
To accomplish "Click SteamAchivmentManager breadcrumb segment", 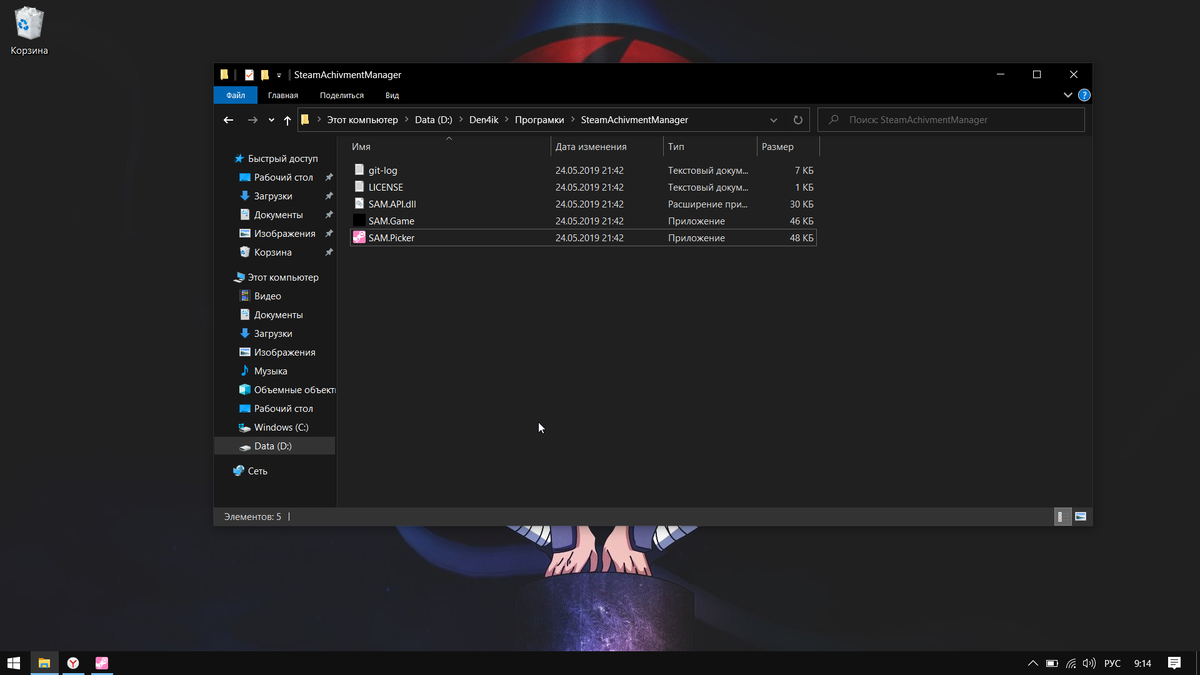I will pos(634,120).
